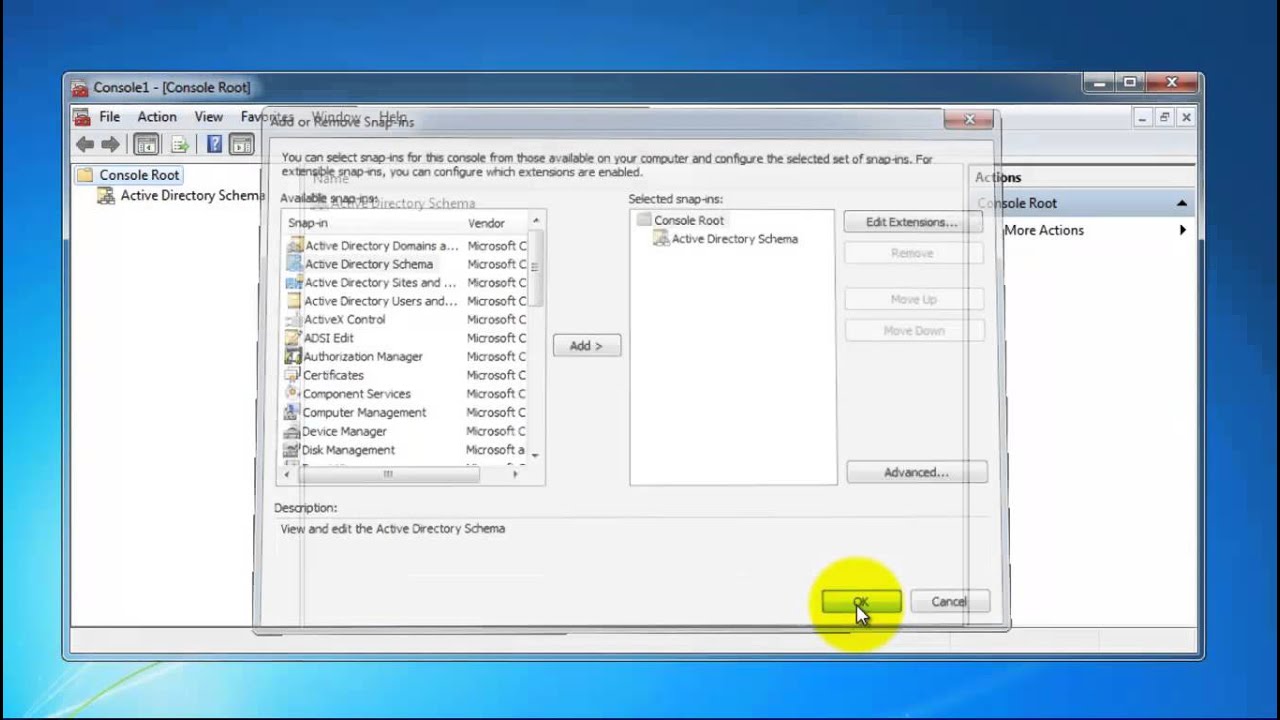Click More Actions in the Actions pane
The width and height of the screenshot is (1280, 720).
[x=1044, y=230]
